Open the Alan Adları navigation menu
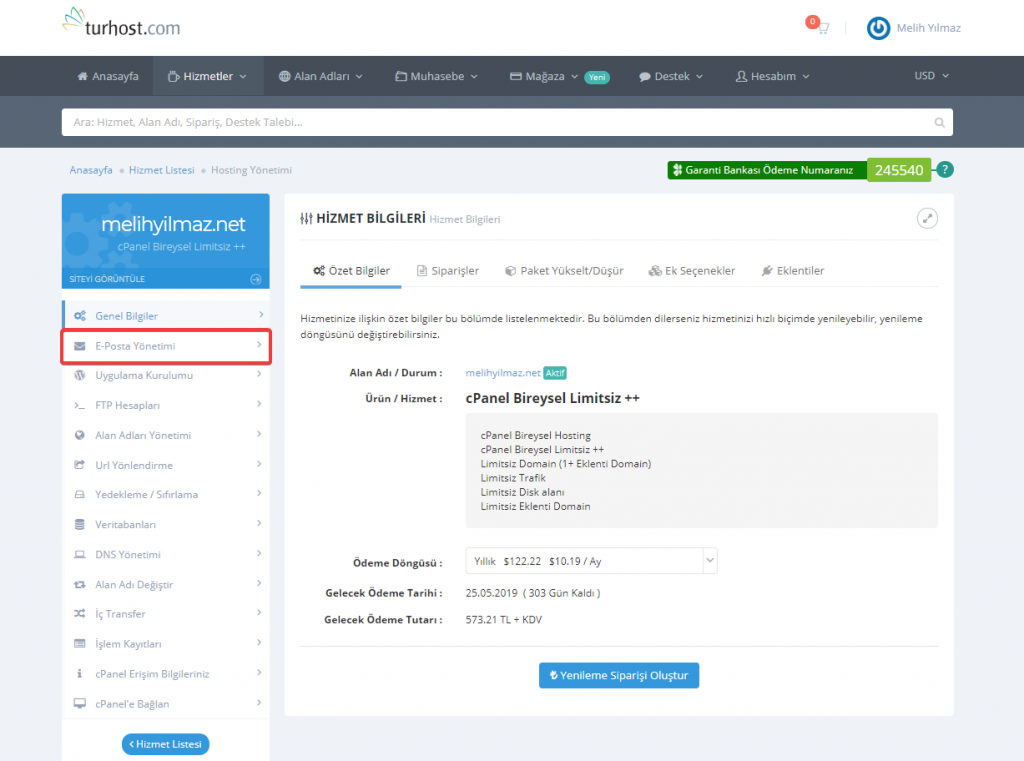Image resolution: width=1024 pixels, height=761 pixels. coord(320,76)
